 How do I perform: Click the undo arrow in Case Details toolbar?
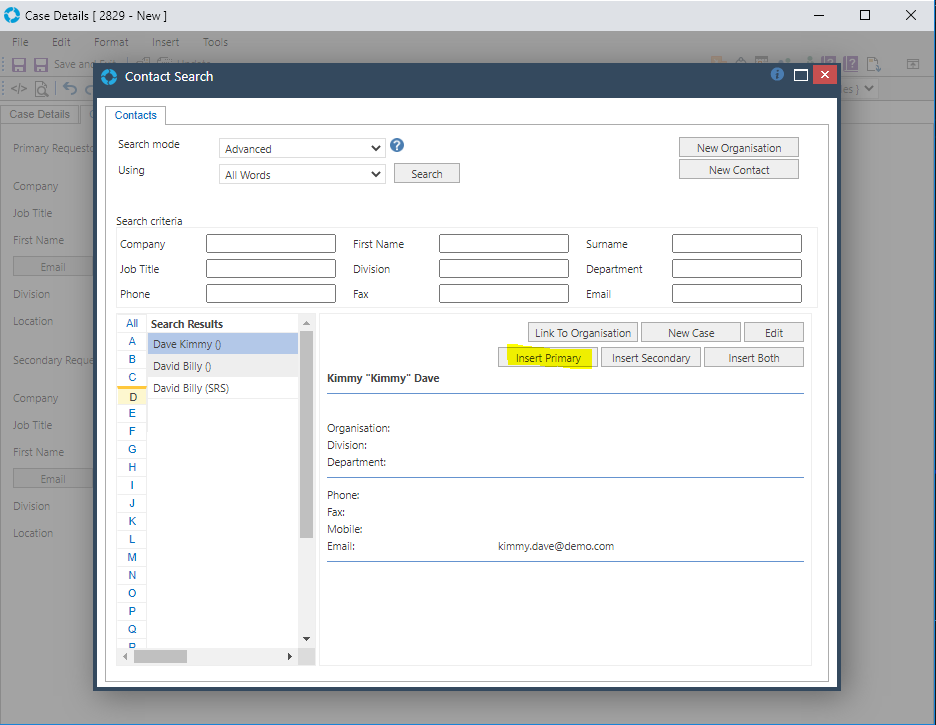tap(70, 89)
